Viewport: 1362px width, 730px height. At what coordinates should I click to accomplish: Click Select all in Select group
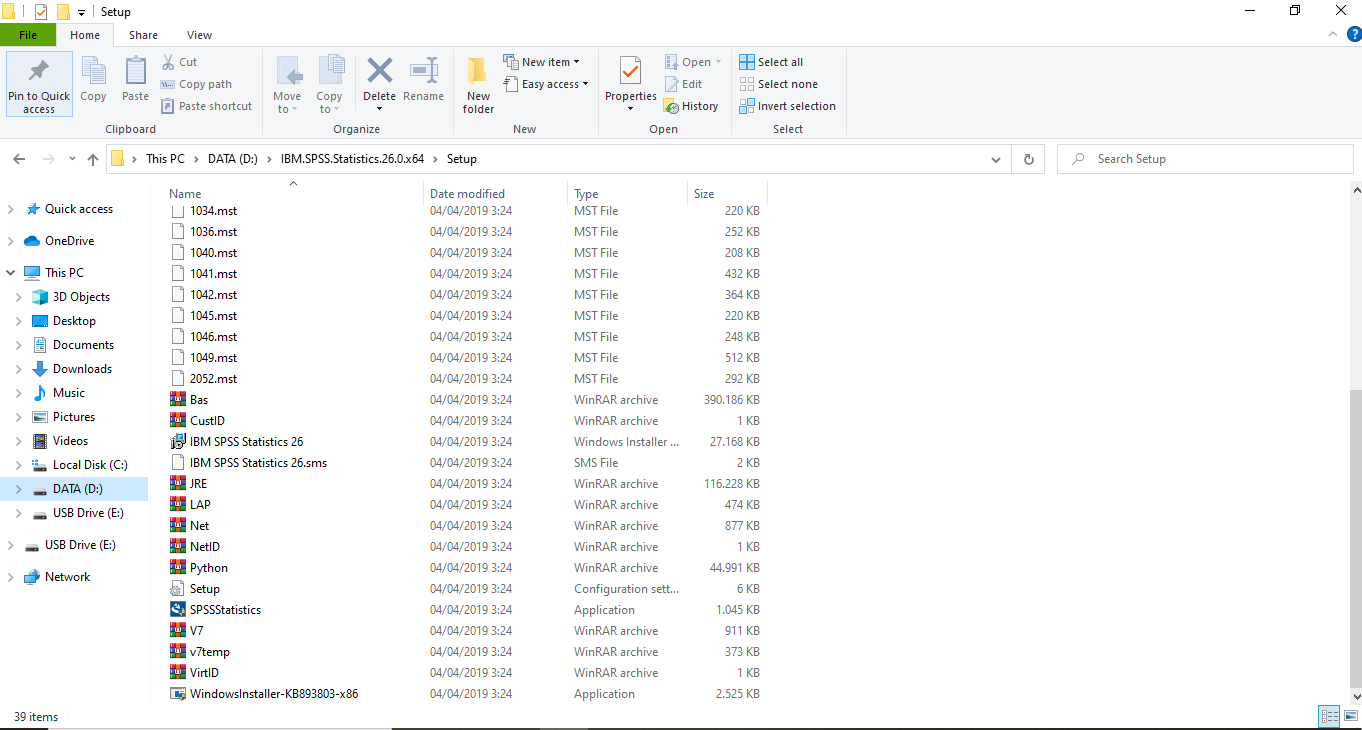pos(771,62)
